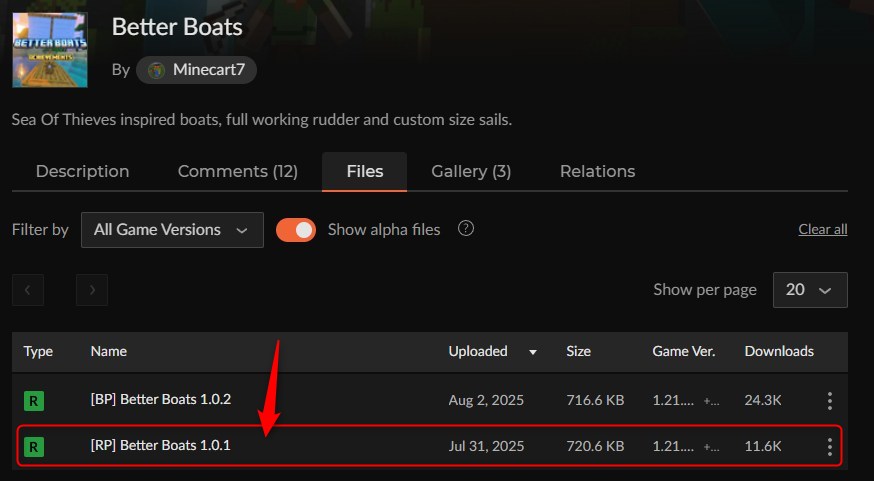Click the Jul 31, 2025 upload date
This screenshot has width=874, height=481.
tap(486, 446)
